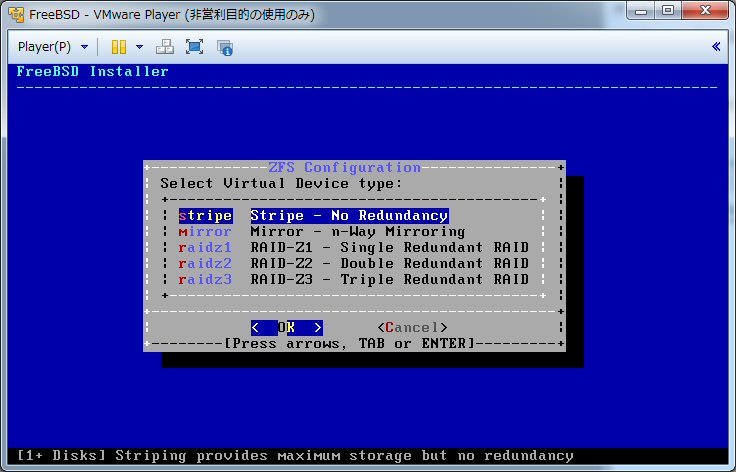Image resolution: width=736 pixels, height=472 pixels.
Task: Click the 'FreeBSD Installer' heading
Action: [92, 71]
